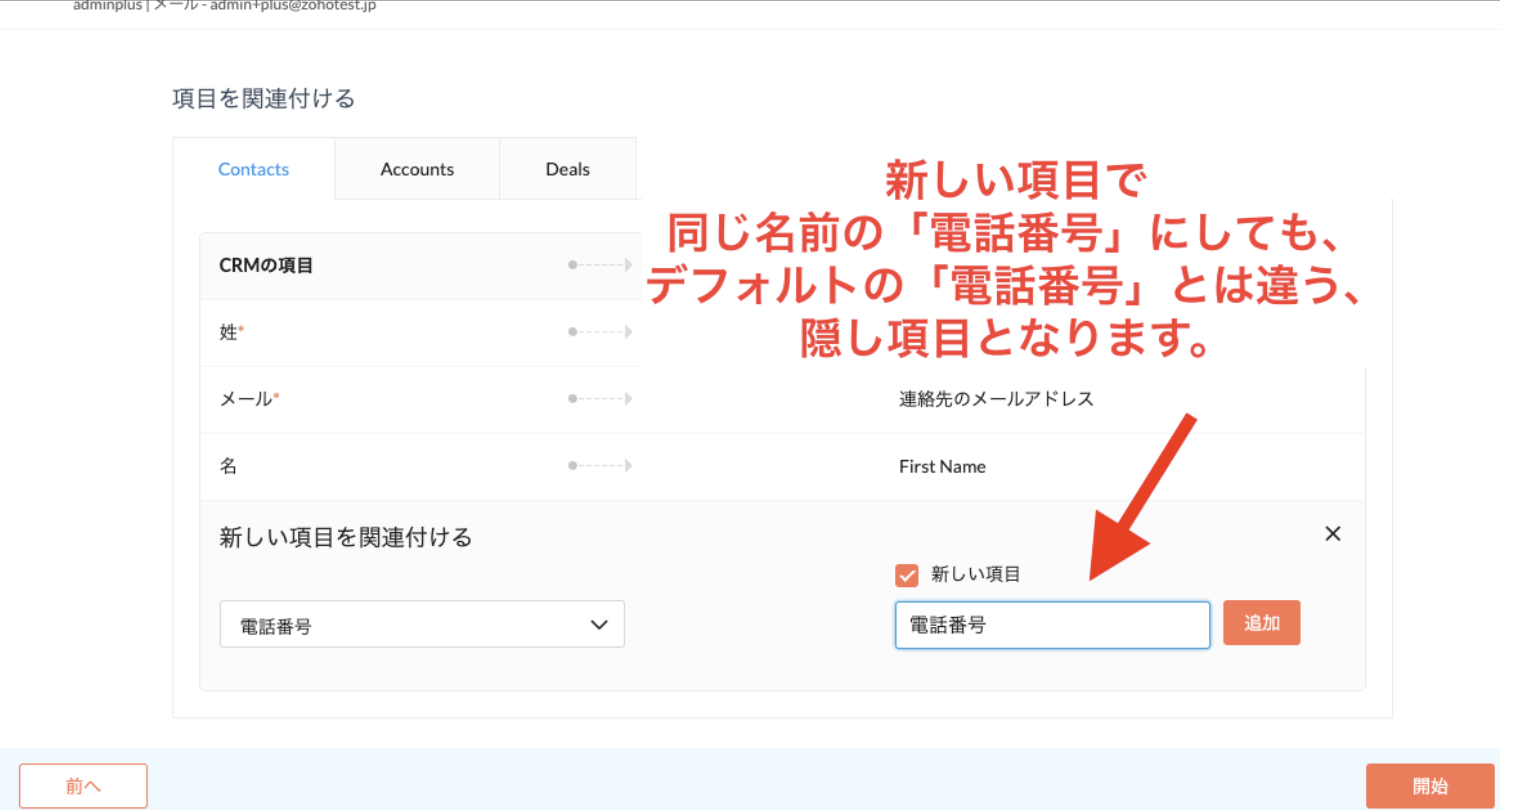Open the Accounts tab
1516x810 pixels.
coord(417,170)
